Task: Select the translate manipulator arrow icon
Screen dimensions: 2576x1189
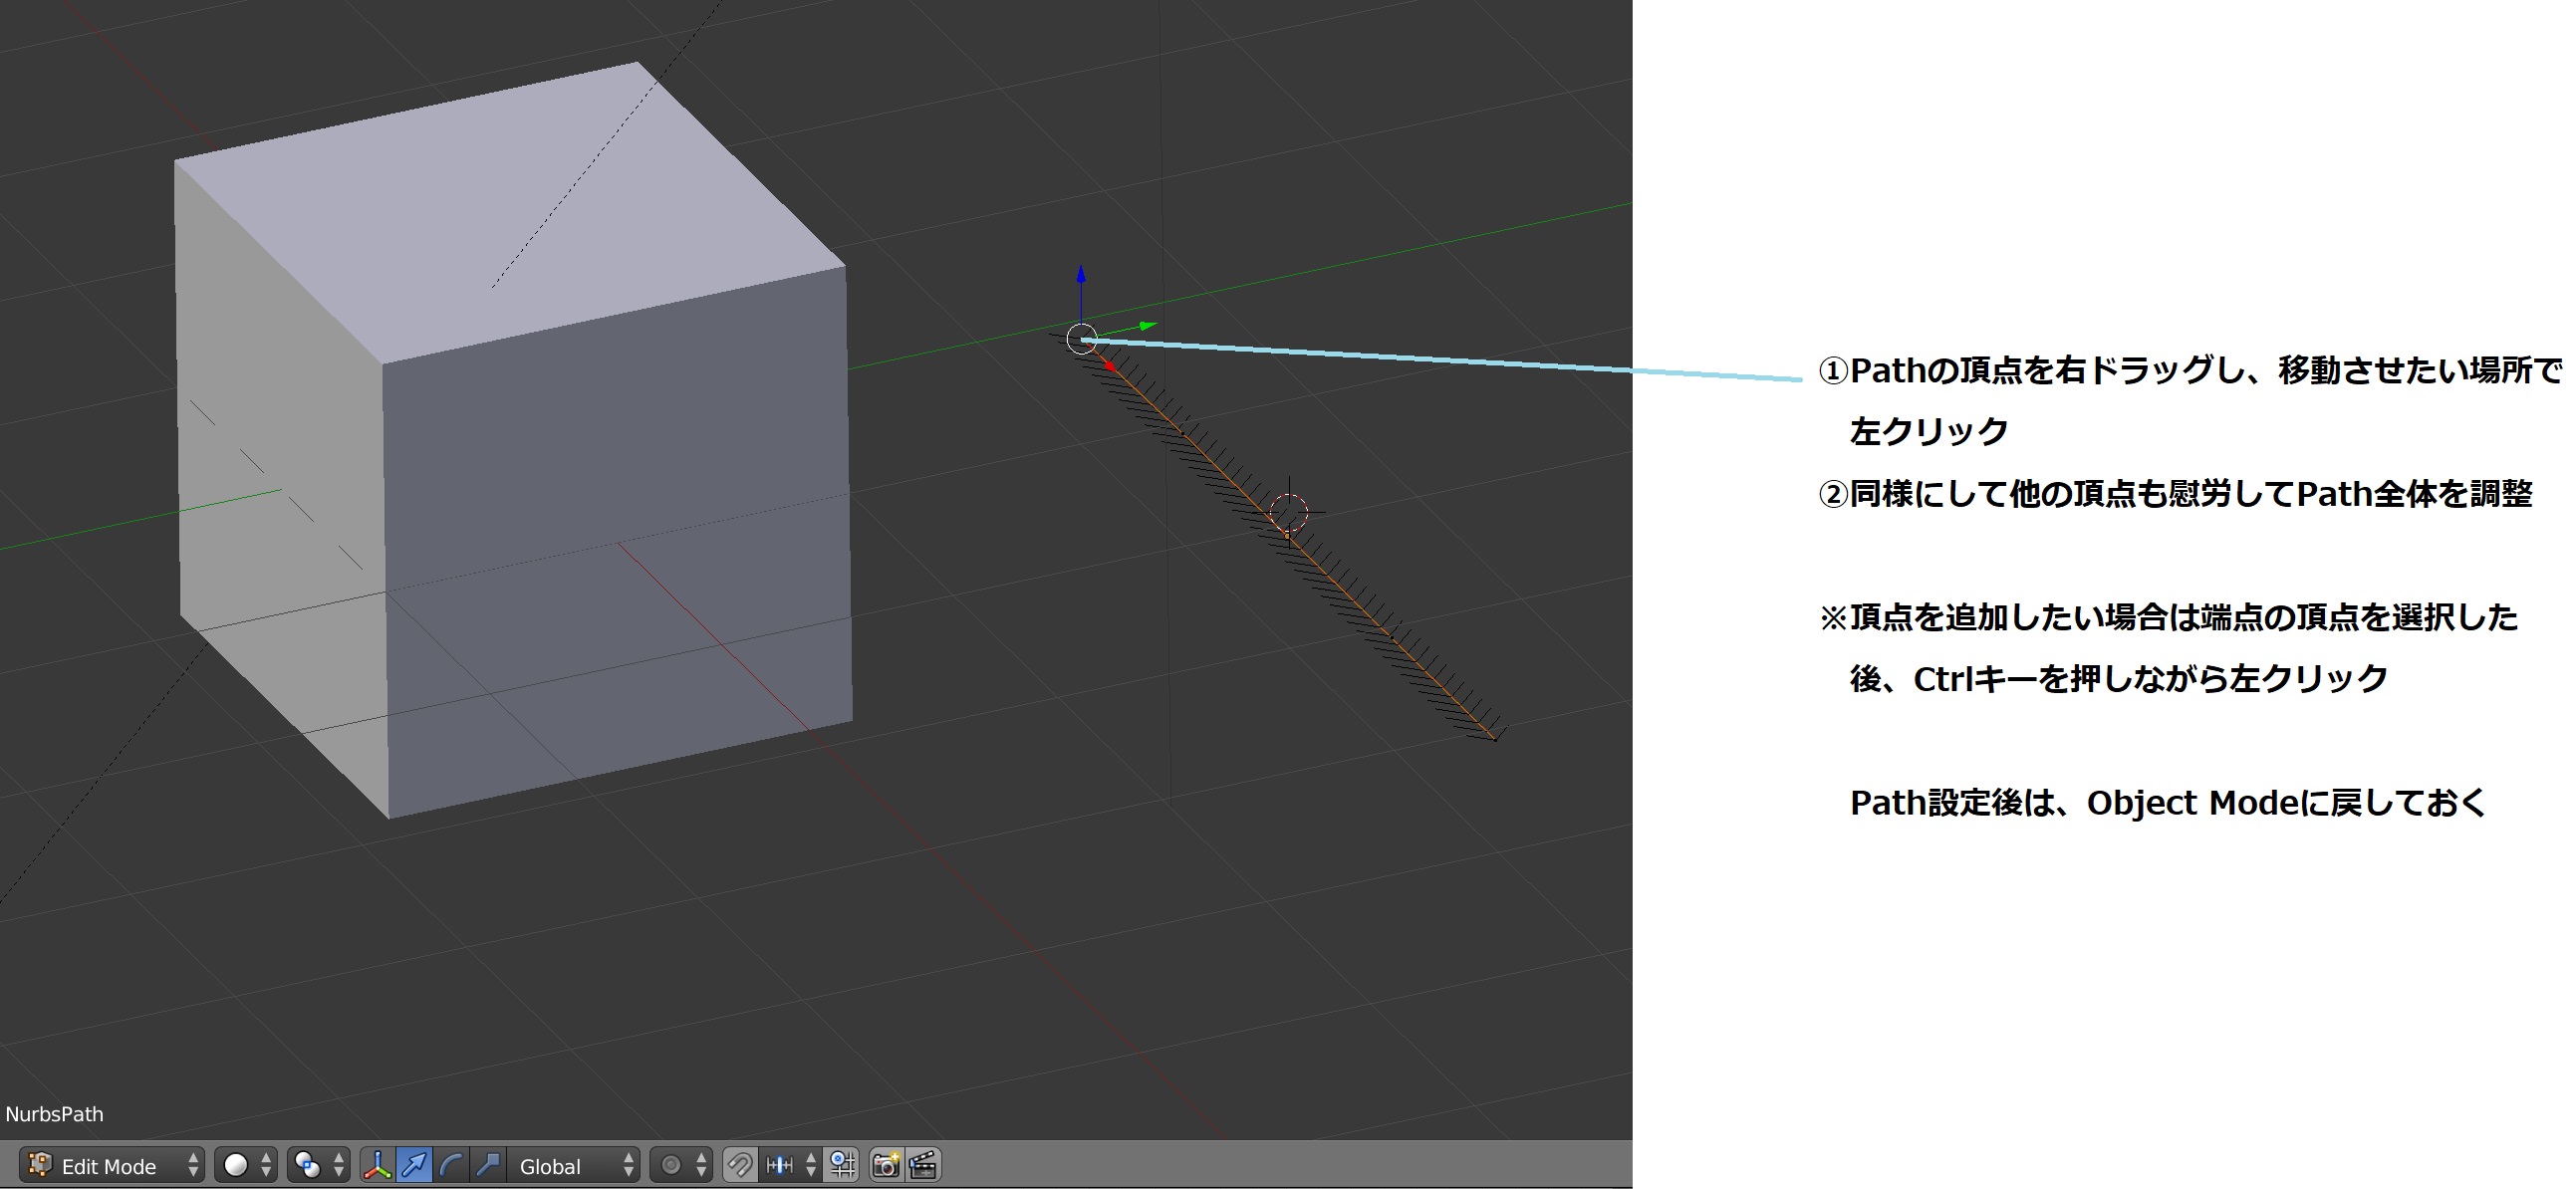Action: (414, 1165)
